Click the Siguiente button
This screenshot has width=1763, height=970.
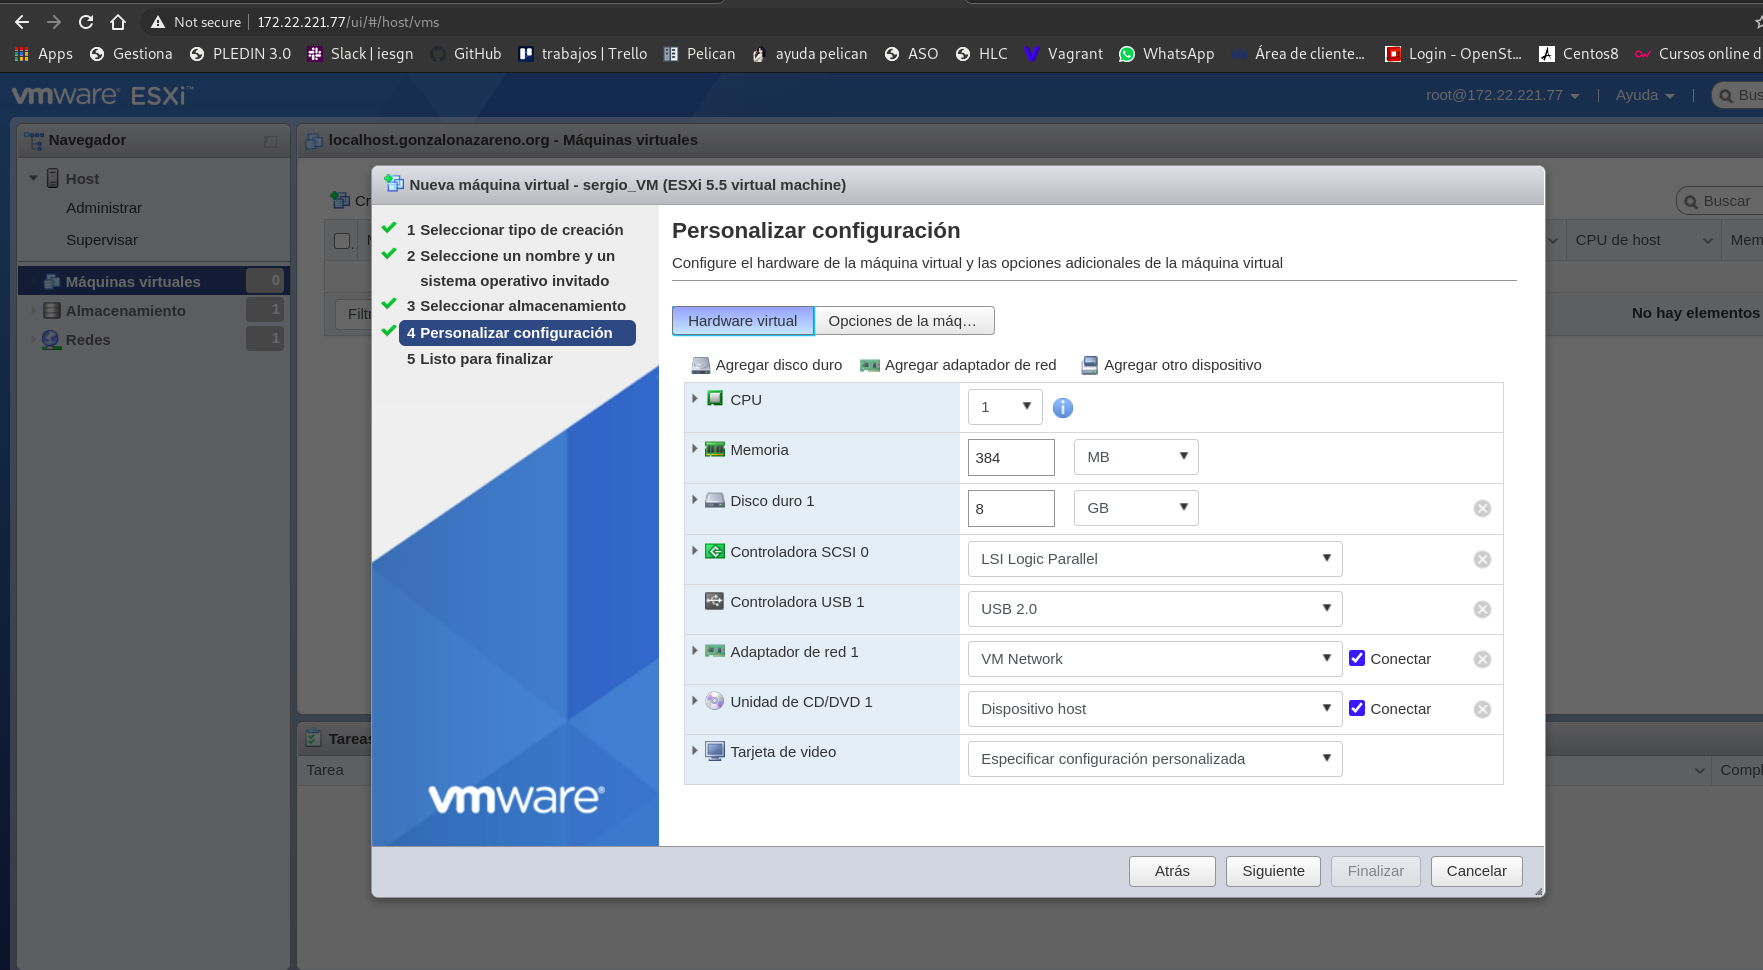pyautogui.click(x=1272, y=871)
